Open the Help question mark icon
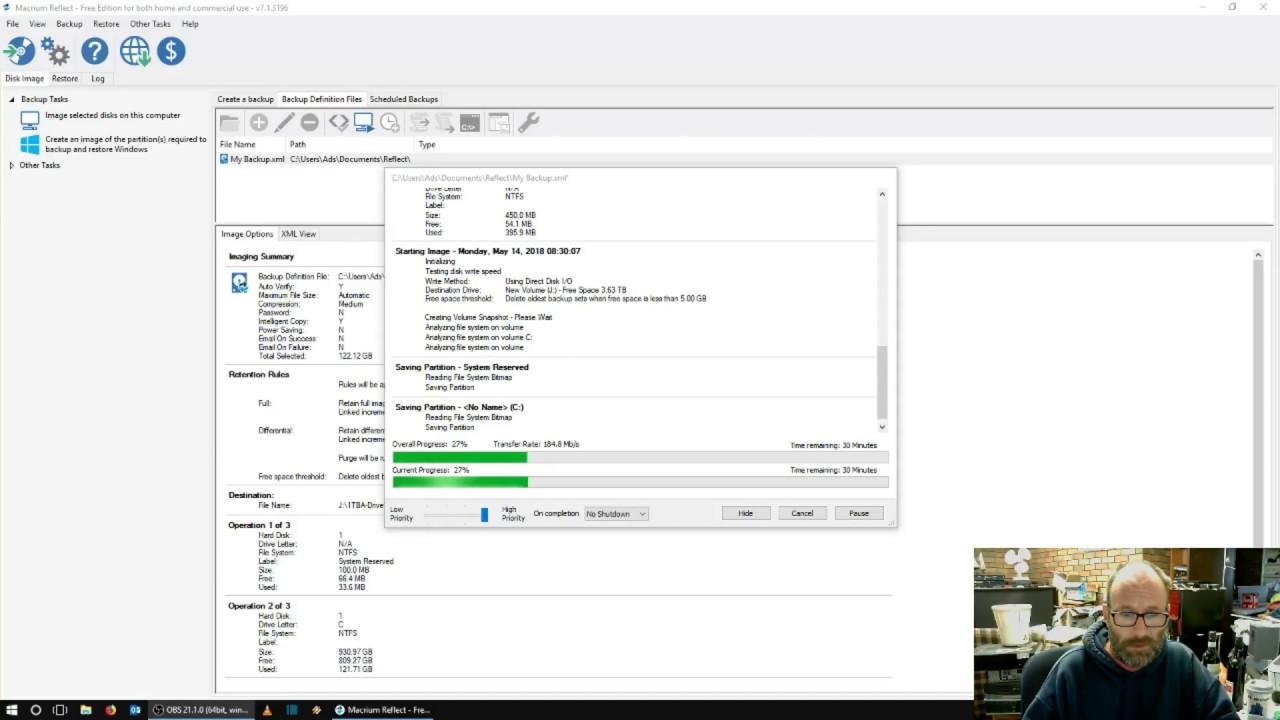This screenshot has height=720, width=1280. [95, 51]
